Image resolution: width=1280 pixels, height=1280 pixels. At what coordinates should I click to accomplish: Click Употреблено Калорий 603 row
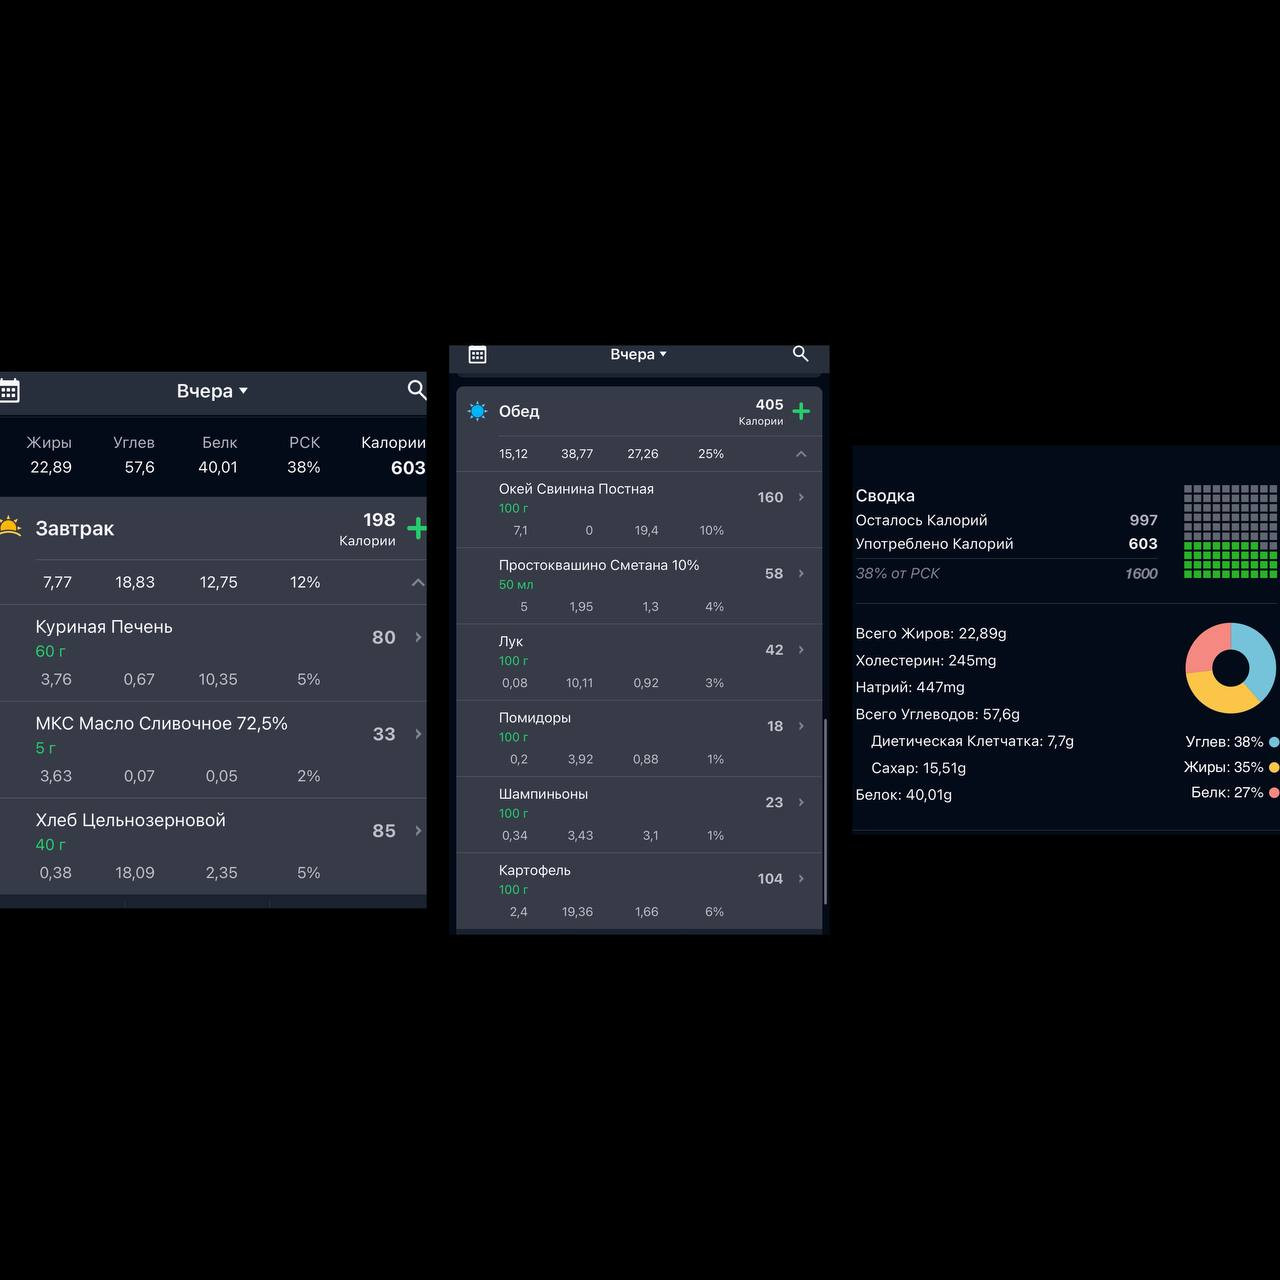point(1006,544)
